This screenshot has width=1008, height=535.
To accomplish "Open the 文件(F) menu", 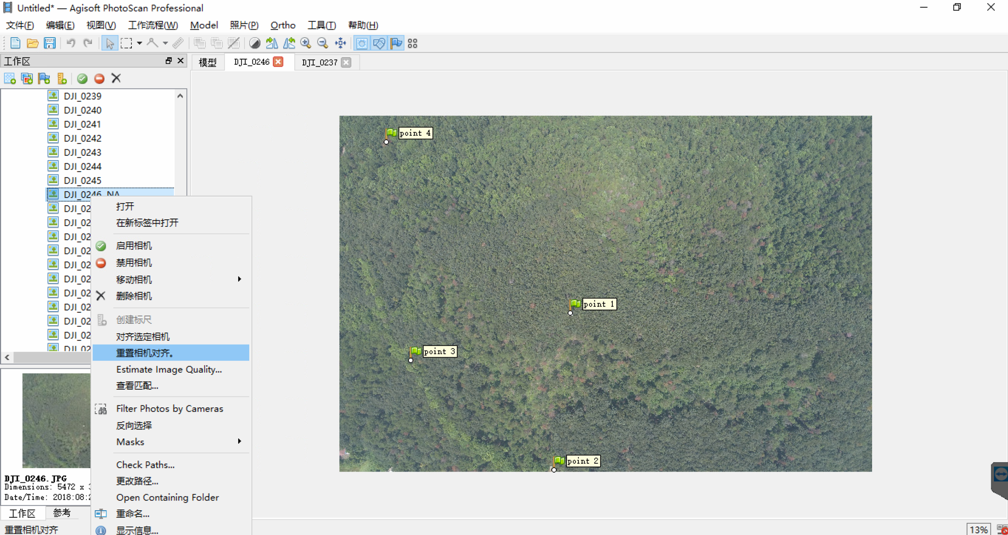I will pyautogui.click(x=20, y=25).
